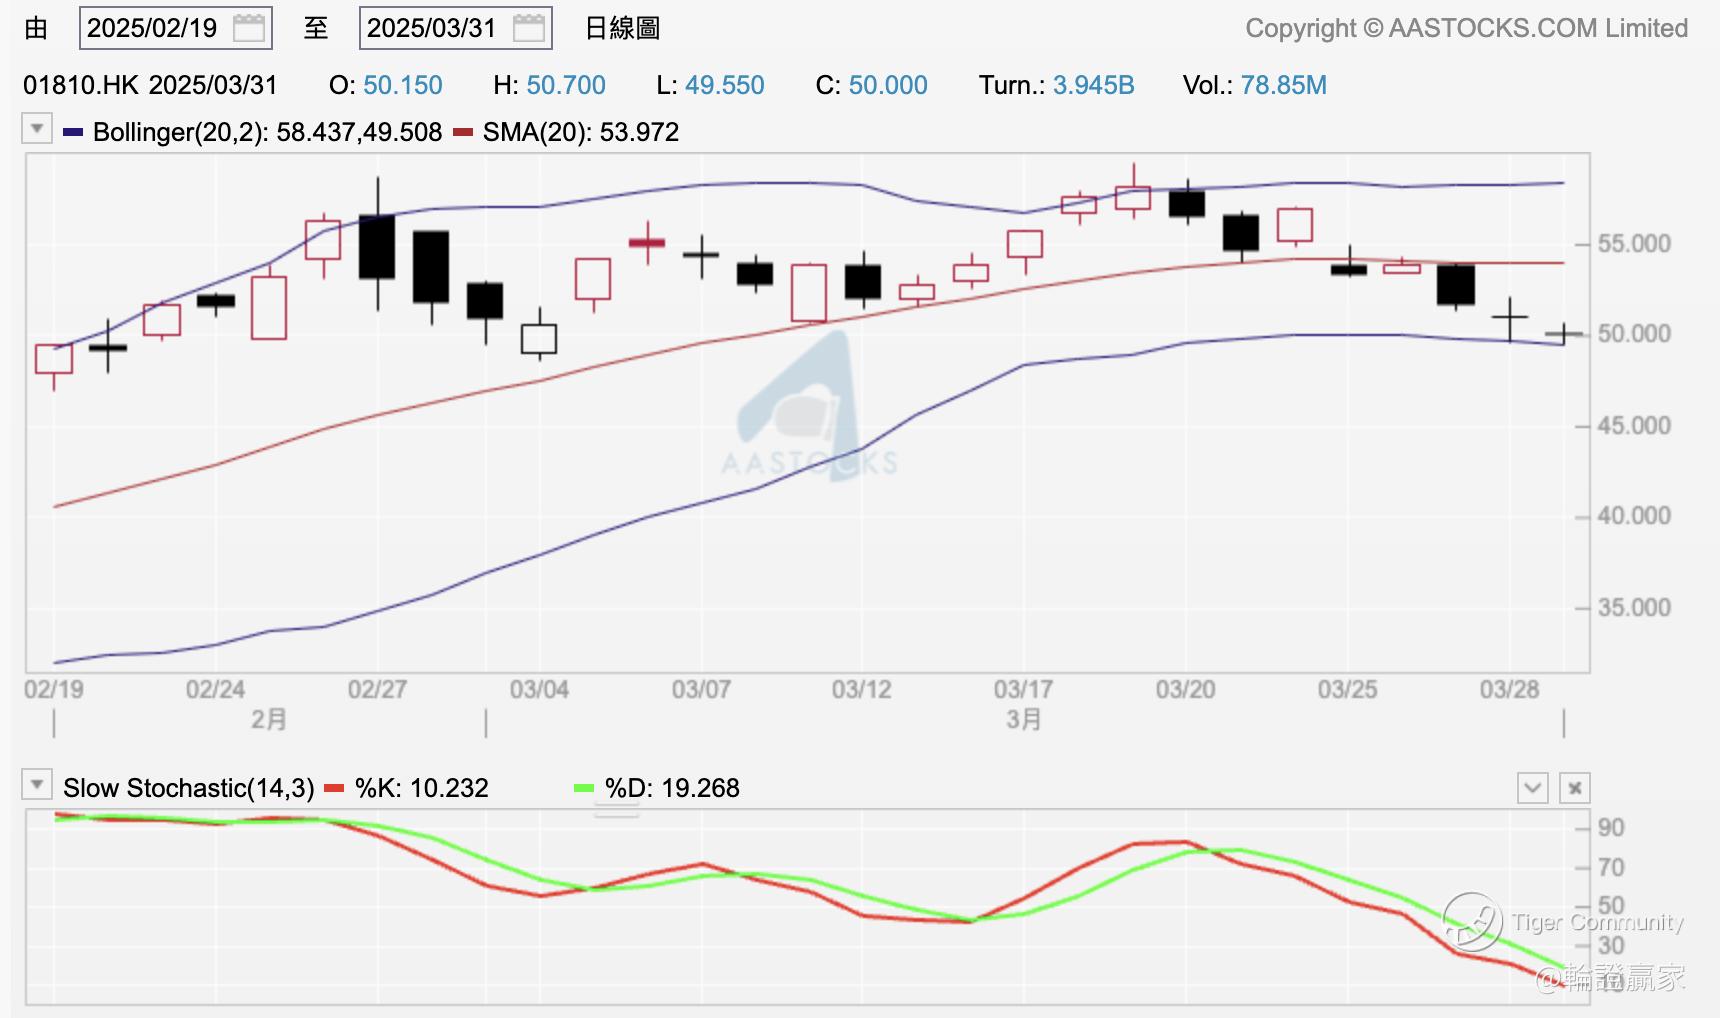Click the 55.000 price axis label
The height and width of the screenshot is (1018, 1720).
point(1634,244)
